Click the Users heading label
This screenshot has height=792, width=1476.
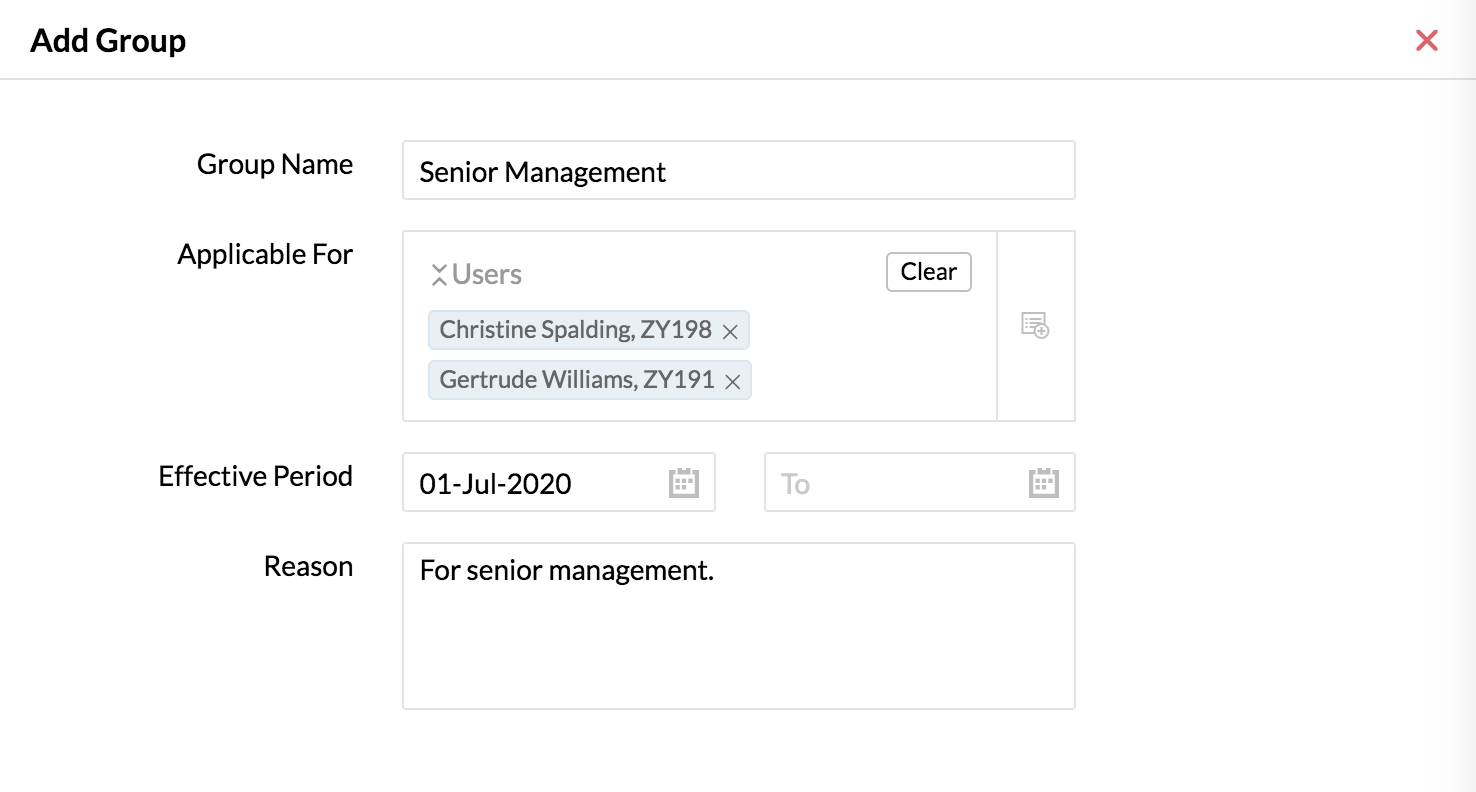pyautogui.click(x=487, y=274)
